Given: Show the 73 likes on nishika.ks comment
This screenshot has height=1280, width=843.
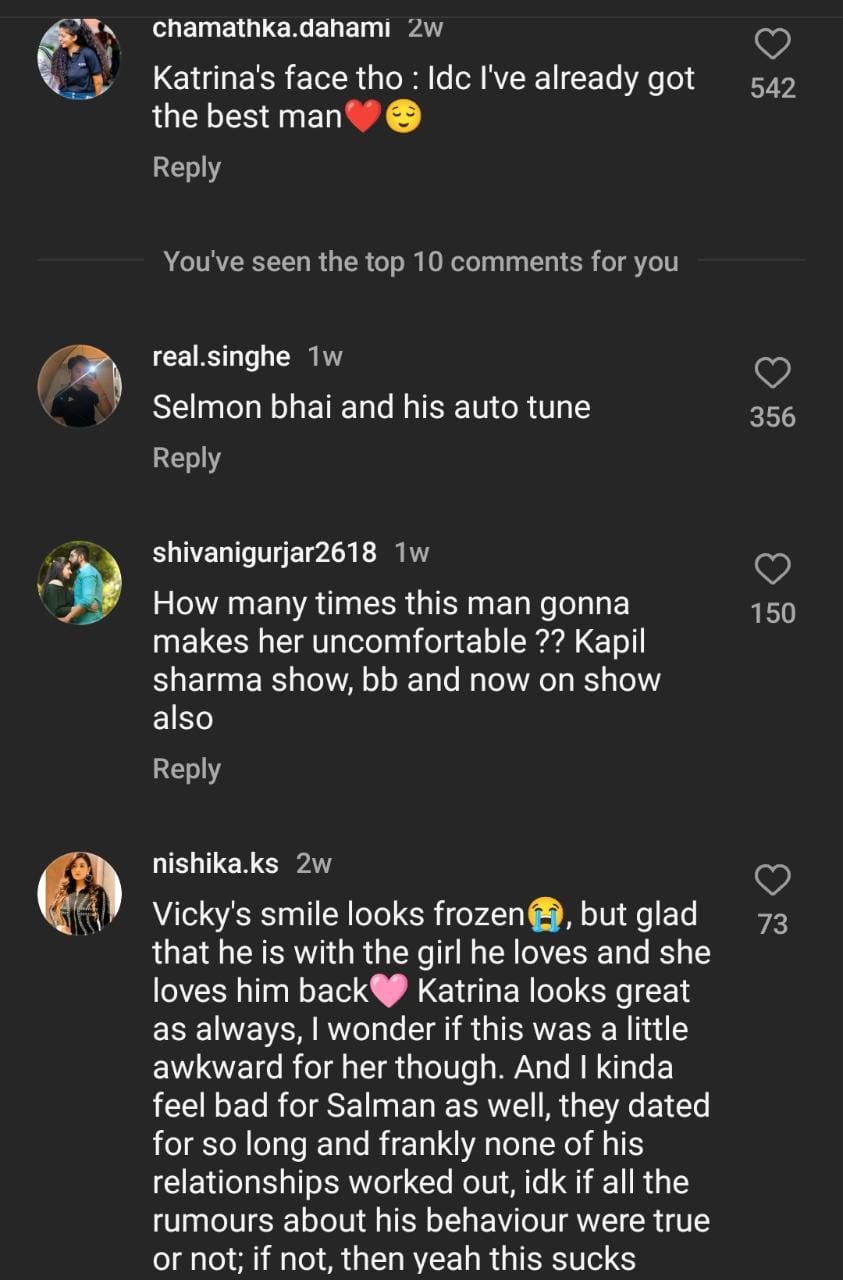Looking at the screenshot, I should coord(772,924).
